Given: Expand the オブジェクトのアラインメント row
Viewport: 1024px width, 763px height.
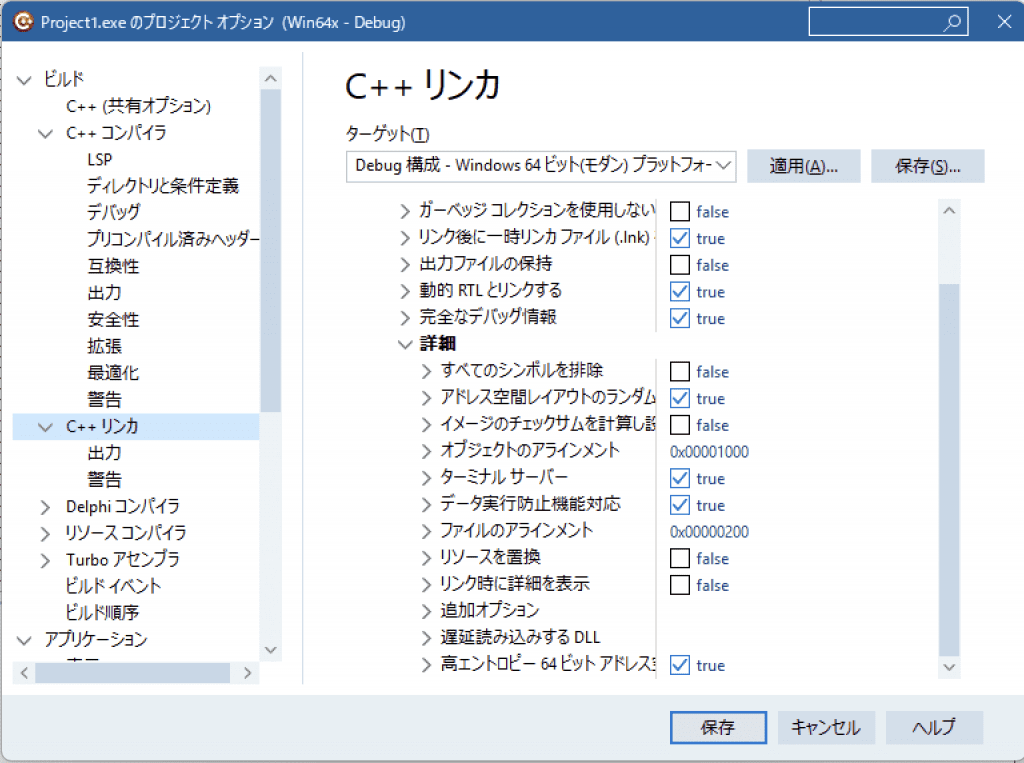Looking at the screenshot, I should (x=426, y=451).
